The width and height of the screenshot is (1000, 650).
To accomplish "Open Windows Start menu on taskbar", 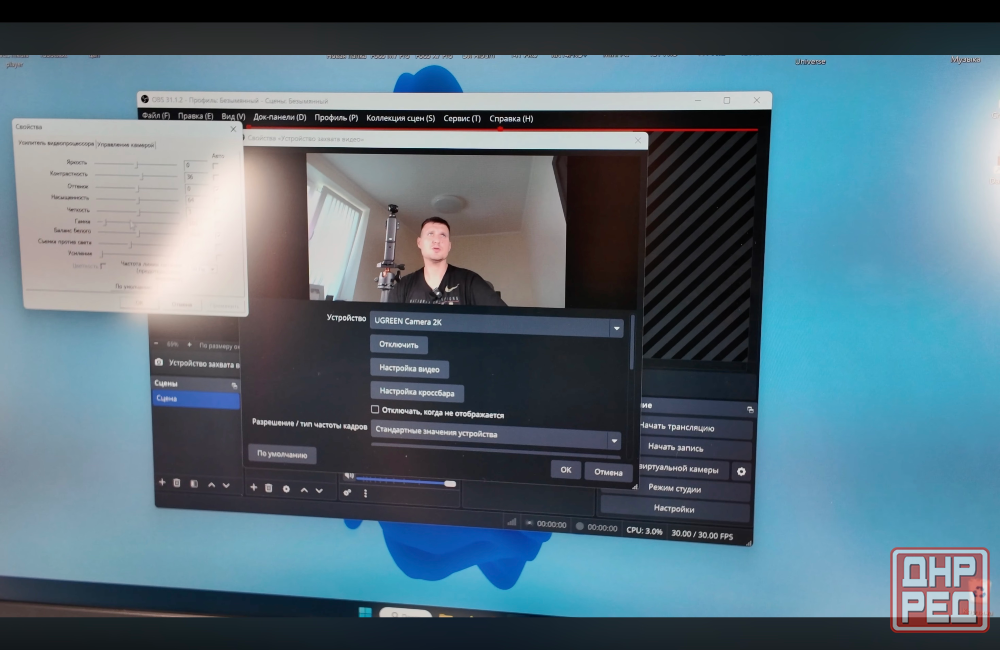I will click(x=365, y=612).
